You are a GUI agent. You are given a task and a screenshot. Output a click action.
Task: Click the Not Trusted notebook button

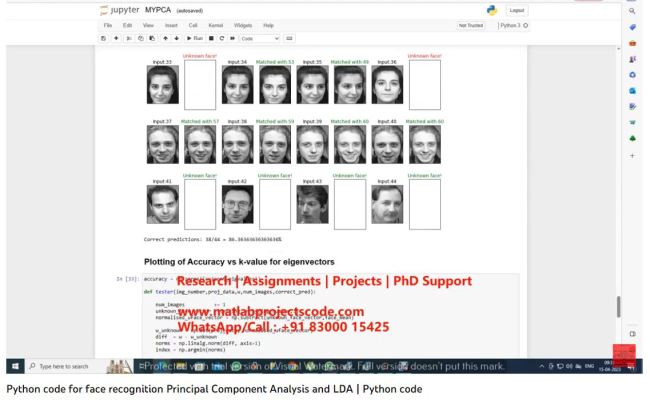(471, 25)
